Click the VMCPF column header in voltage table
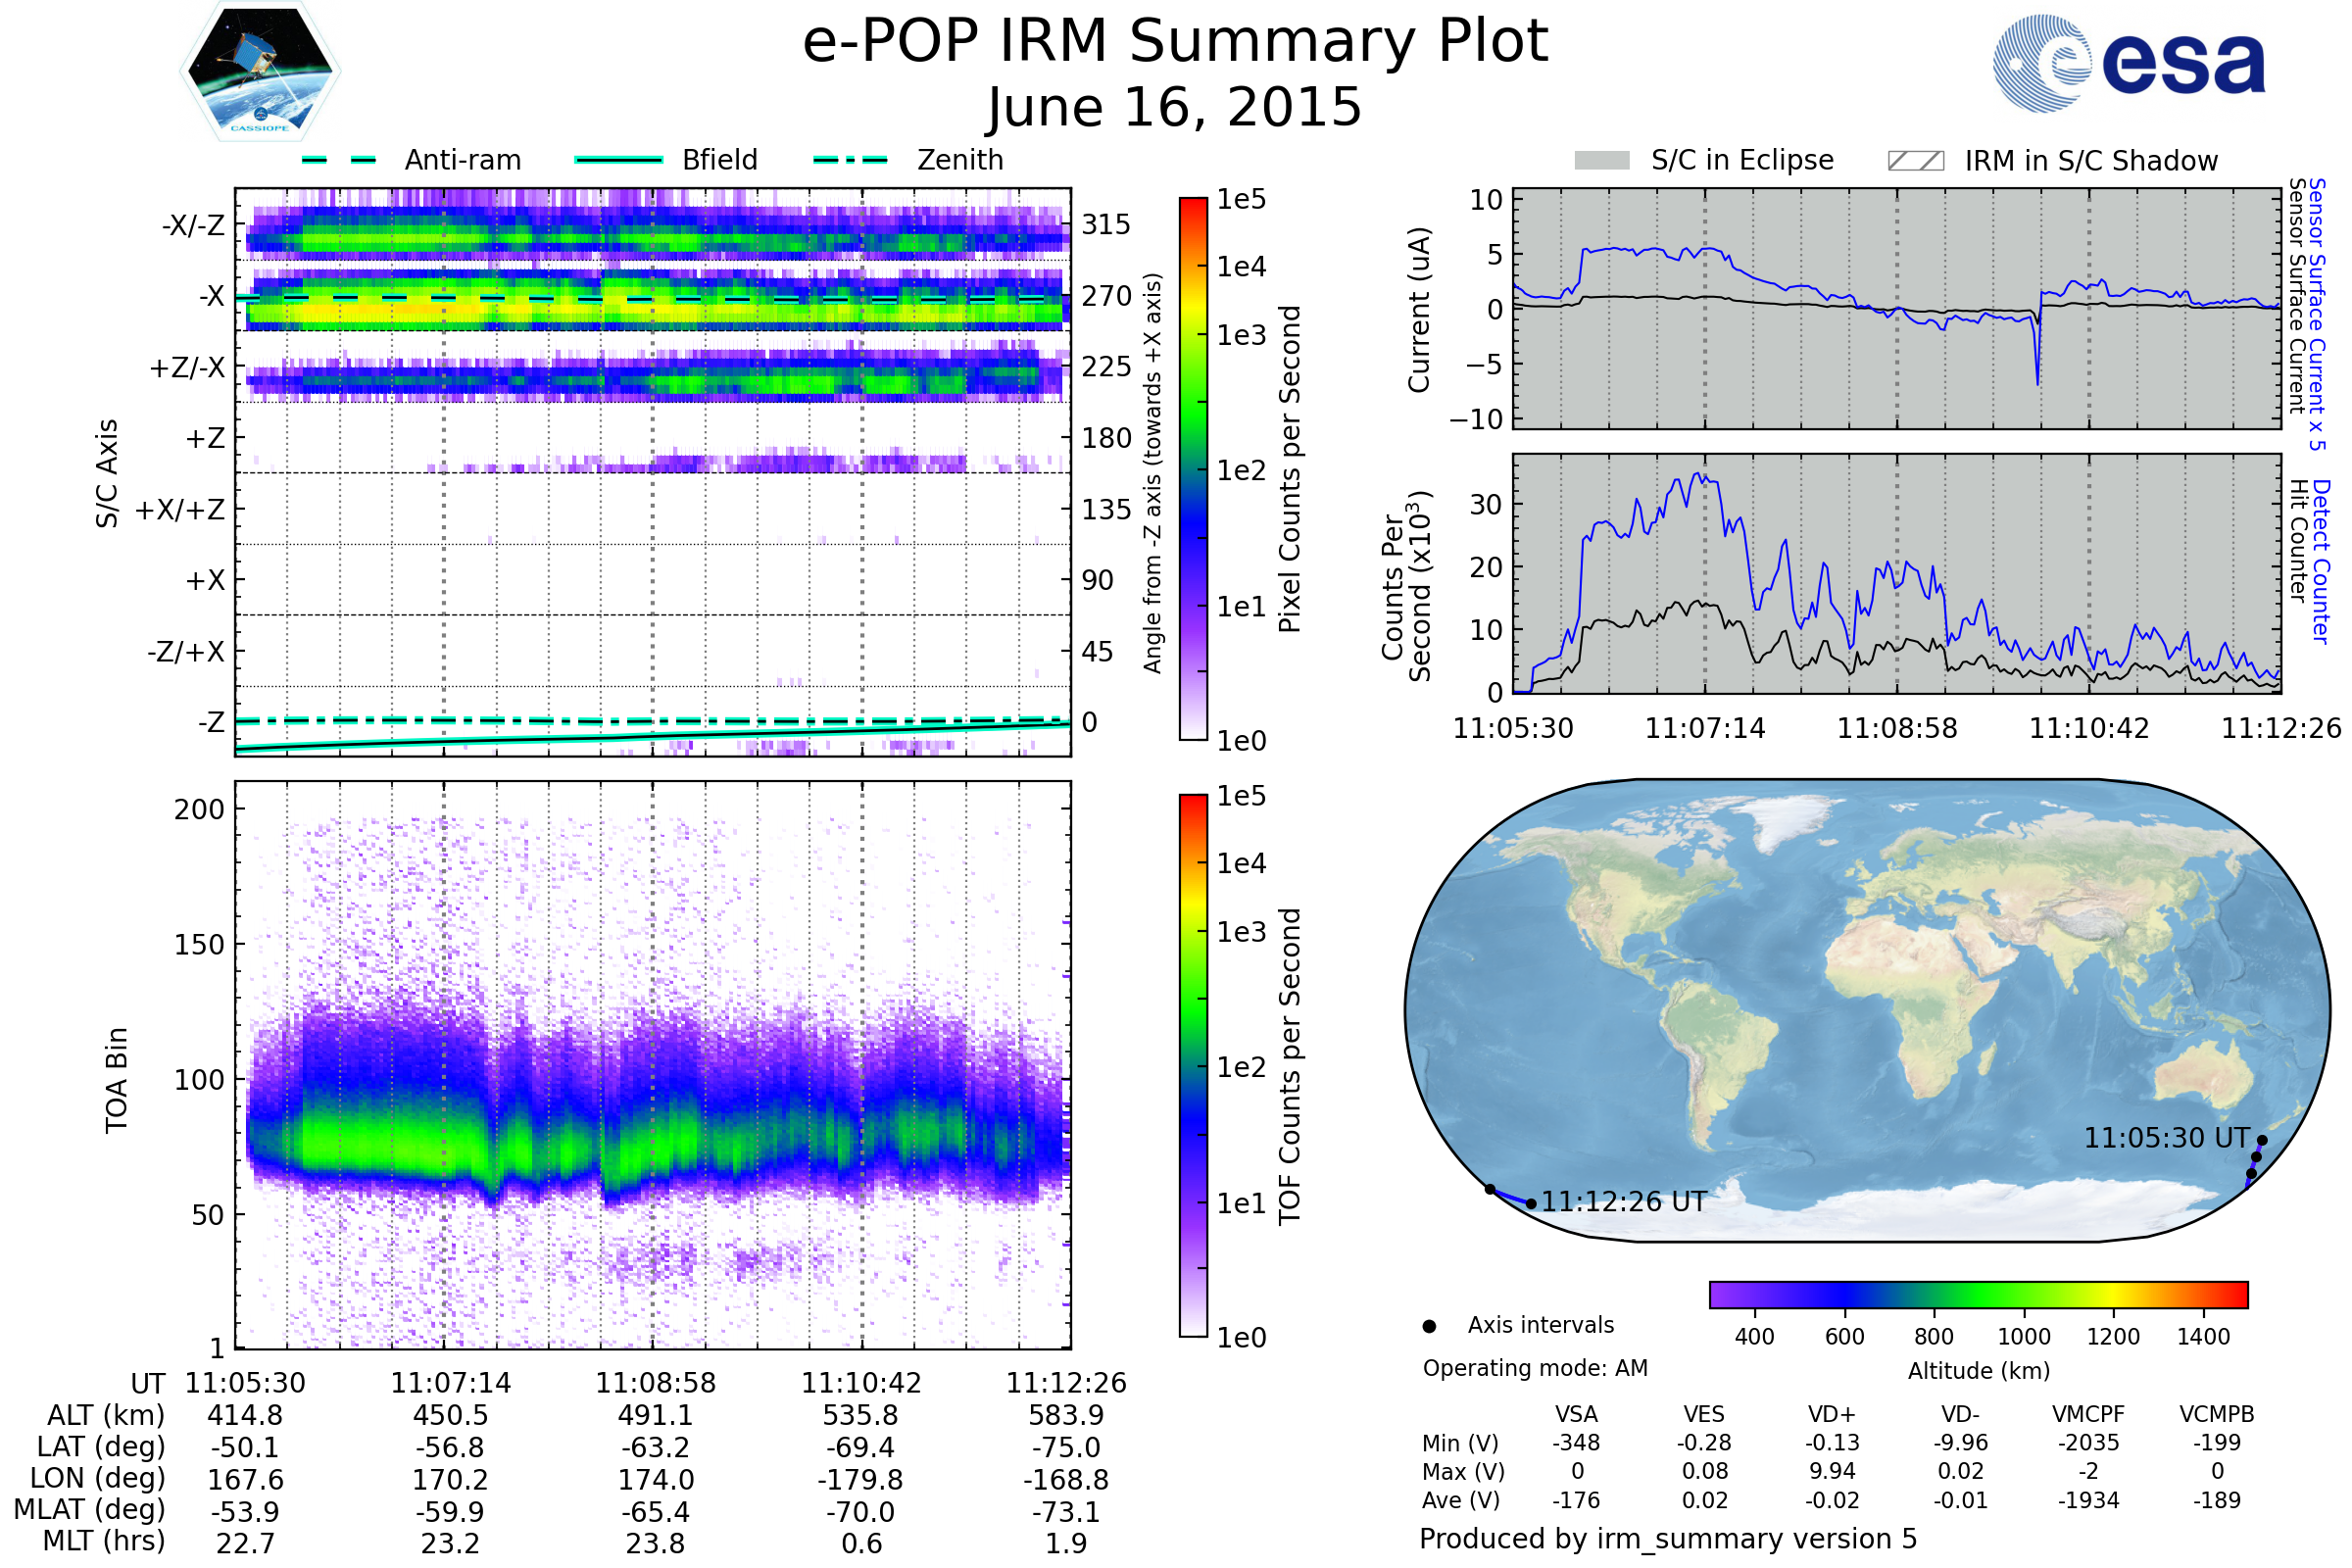2352x1568 pixels. click(2088, 1414)
